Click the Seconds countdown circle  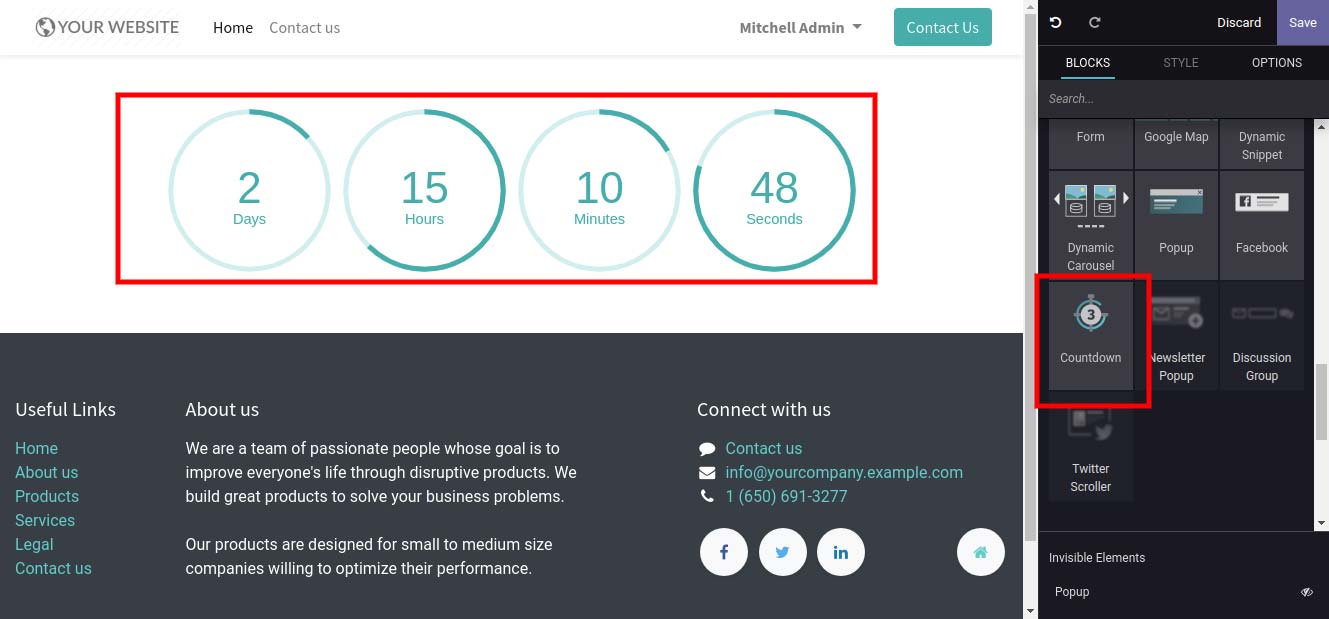click(774, 190)
